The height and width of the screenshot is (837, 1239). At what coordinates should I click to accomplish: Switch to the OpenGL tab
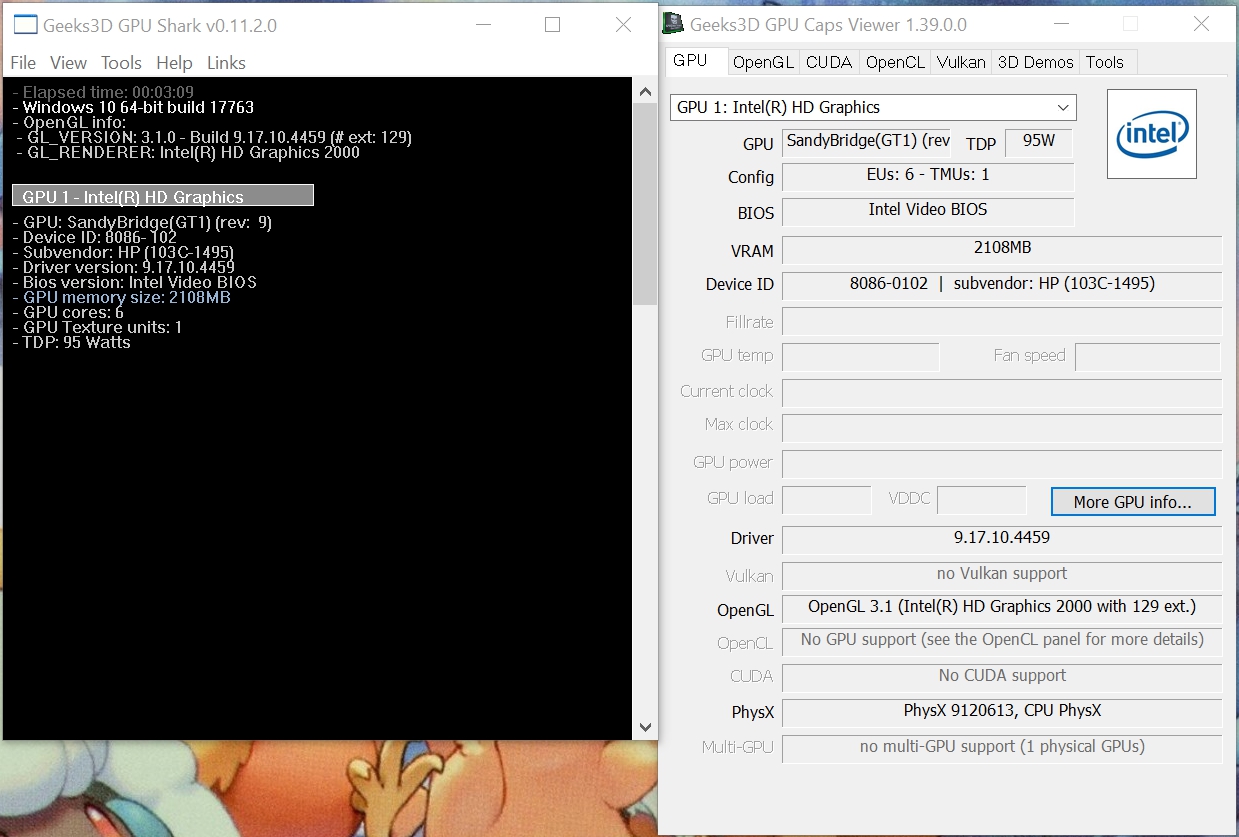point(763,62)
